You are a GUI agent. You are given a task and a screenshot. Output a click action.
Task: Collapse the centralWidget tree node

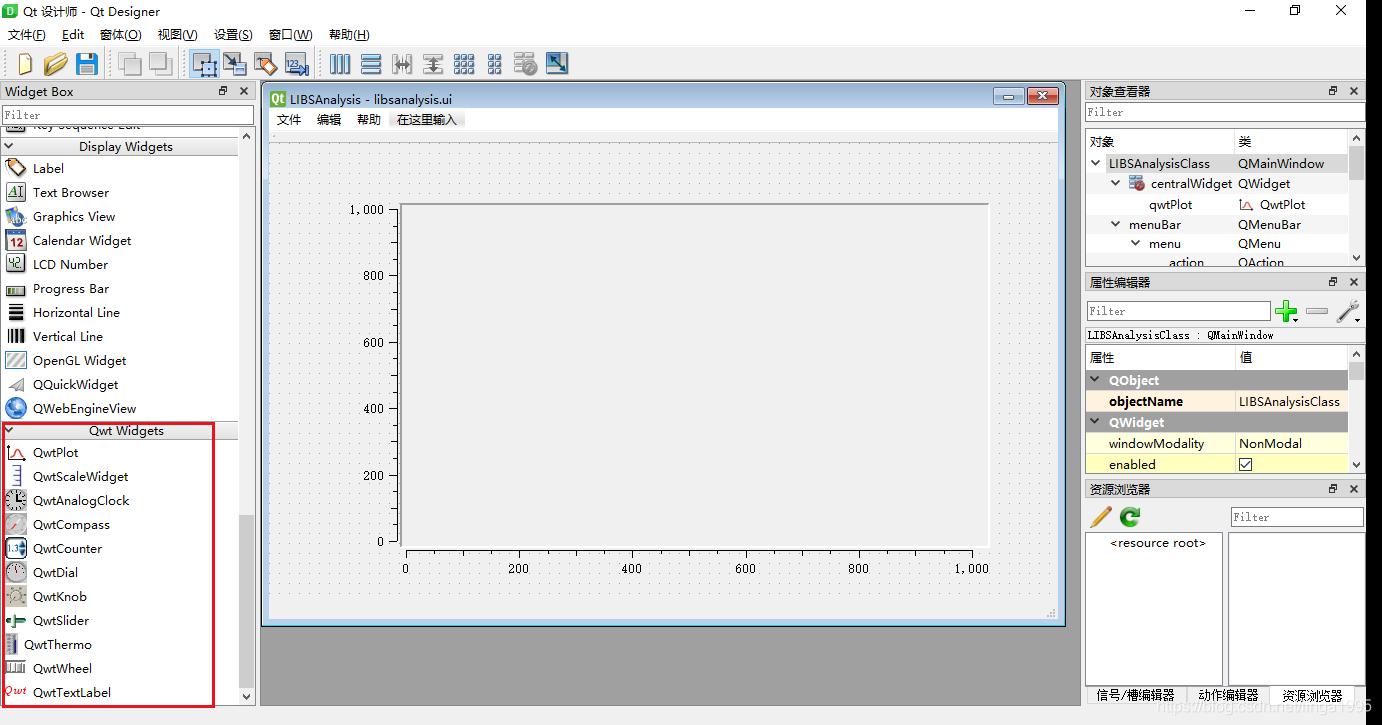(x=1117, y=184)
